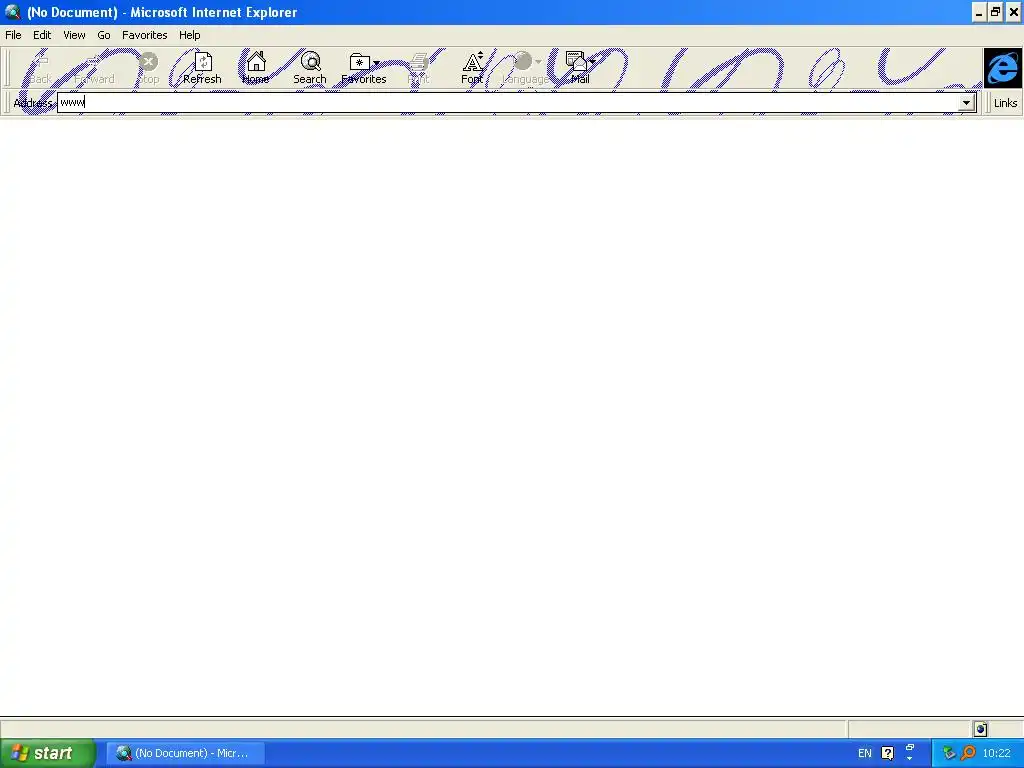Click the EN language indicator
The height and width of the screenshot is (768, 1024).
[865, 753]
